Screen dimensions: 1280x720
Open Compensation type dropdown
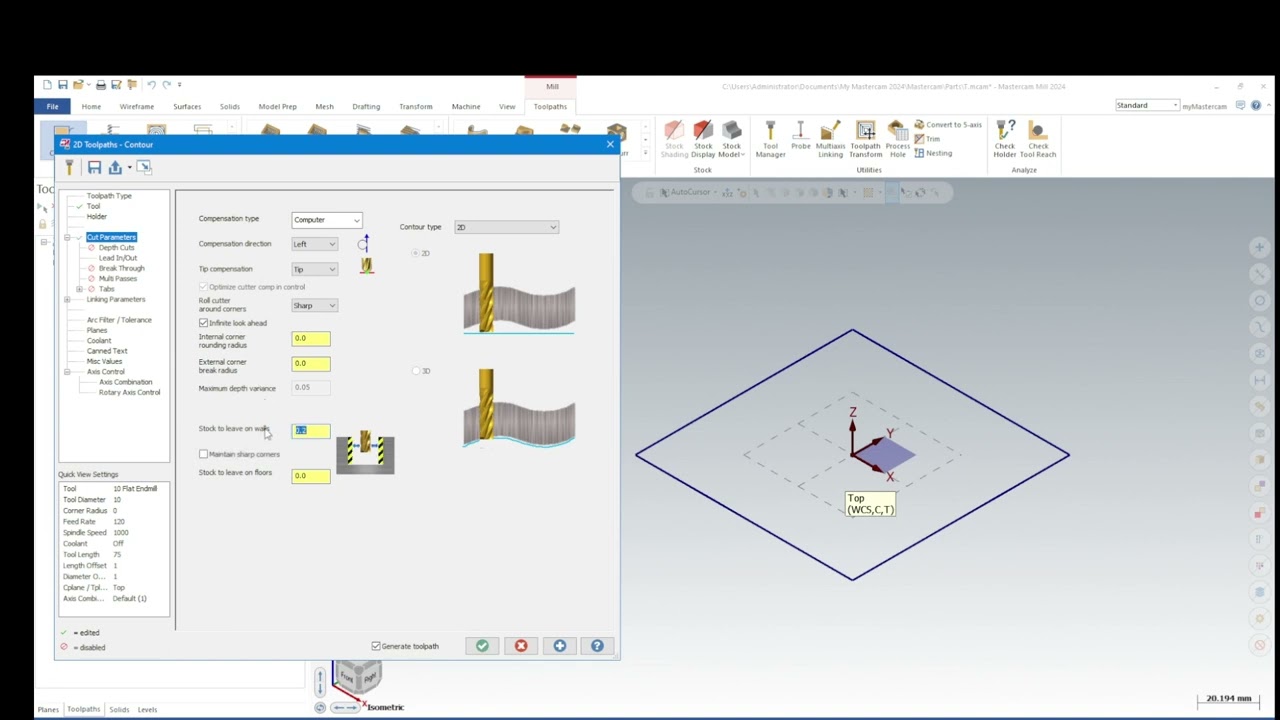coord(327,220)
